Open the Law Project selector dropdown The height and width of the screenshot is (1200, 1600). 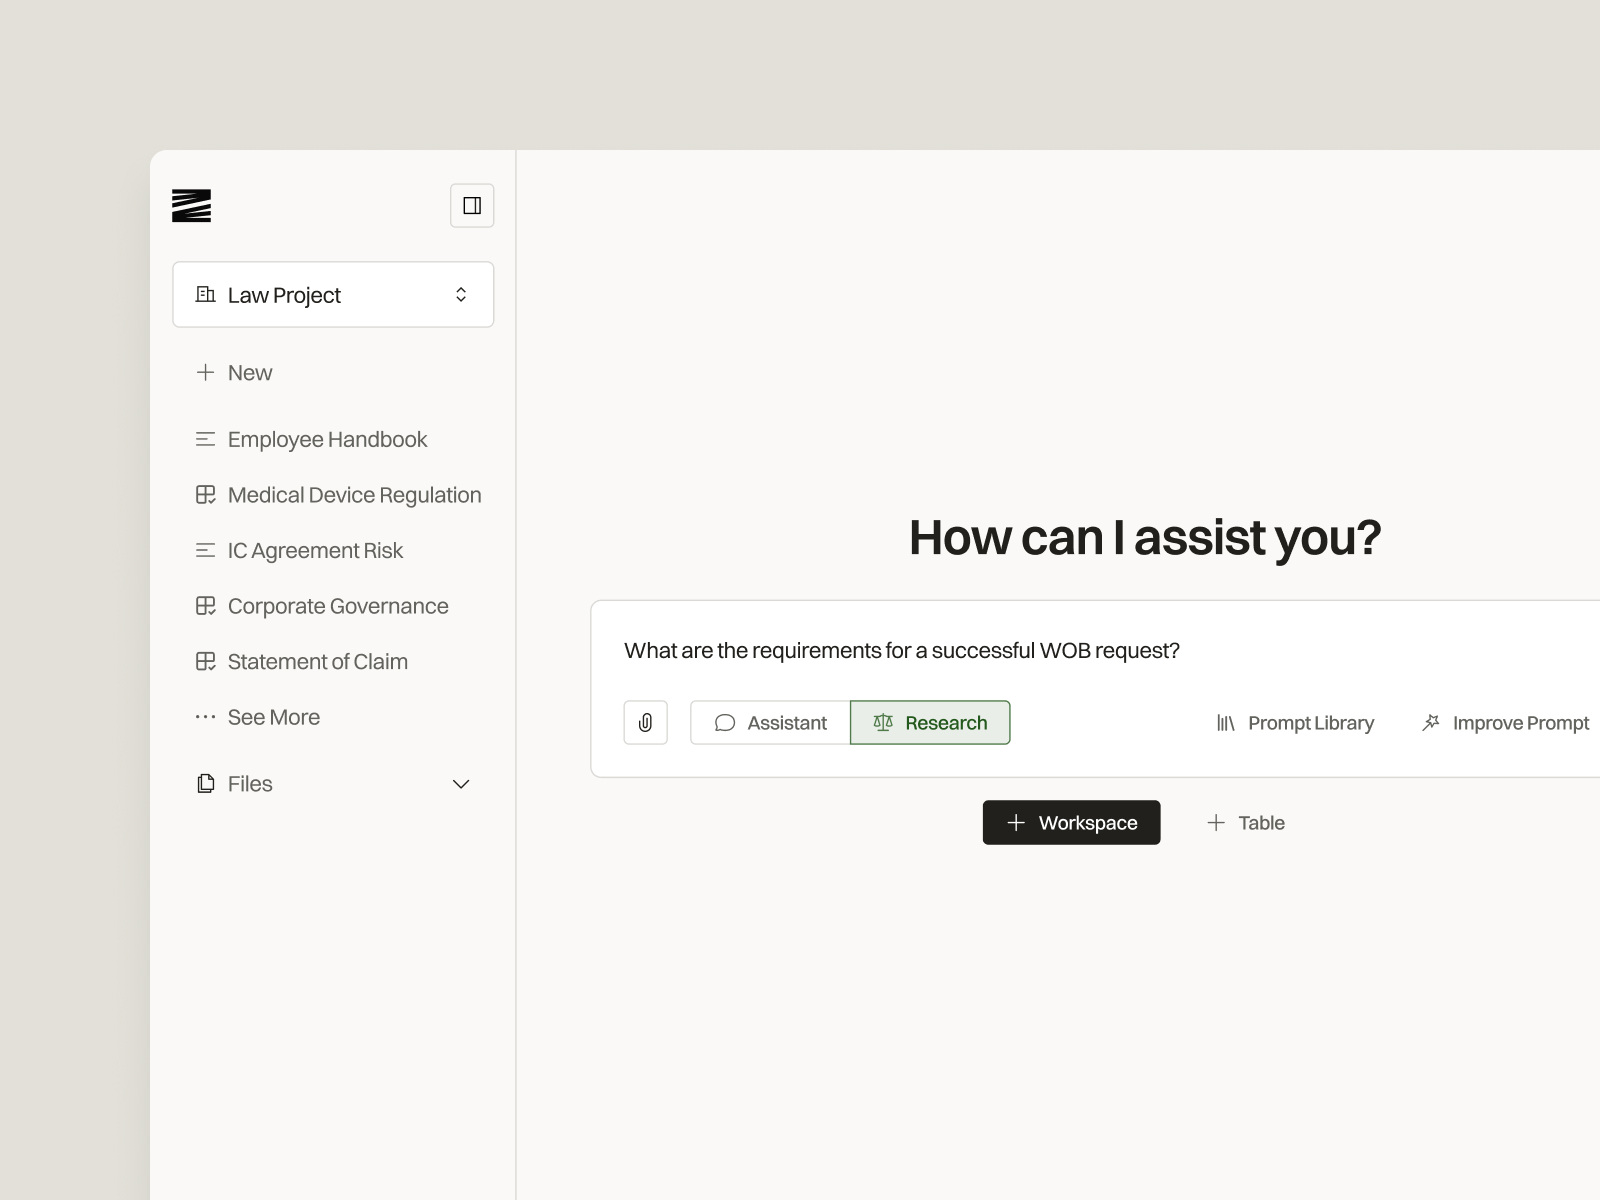click(333, 294)
